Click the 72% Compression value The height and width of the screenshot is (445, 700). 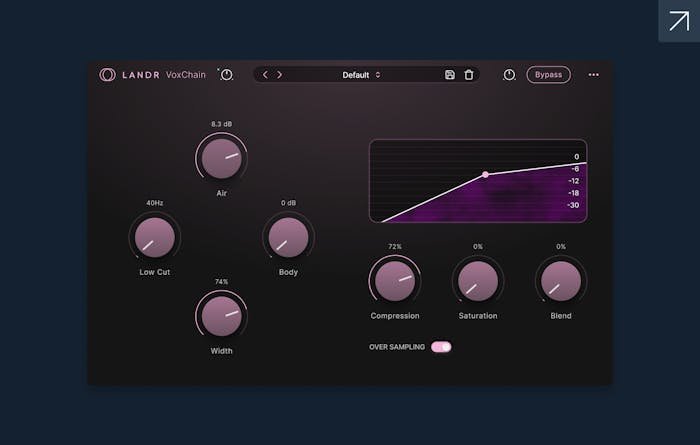pos(395,246)
